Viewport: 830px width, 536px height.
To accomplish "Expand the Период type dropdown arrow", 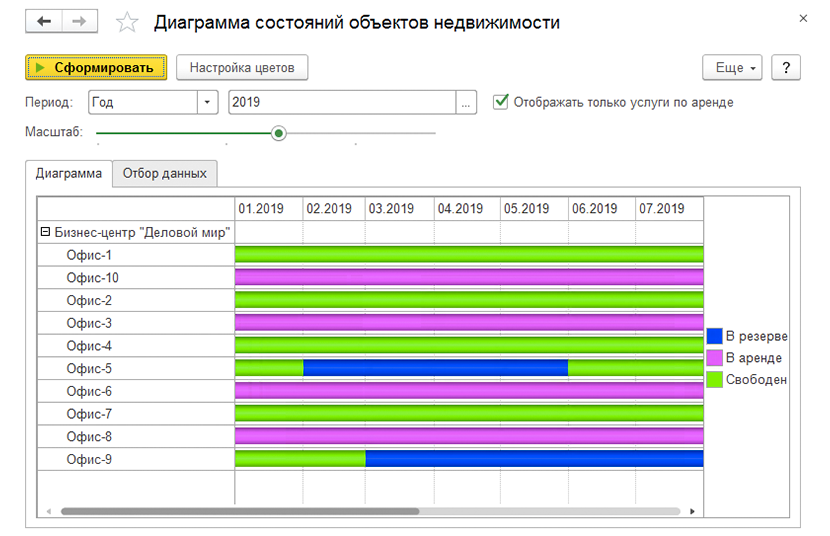I will (208, 102).
